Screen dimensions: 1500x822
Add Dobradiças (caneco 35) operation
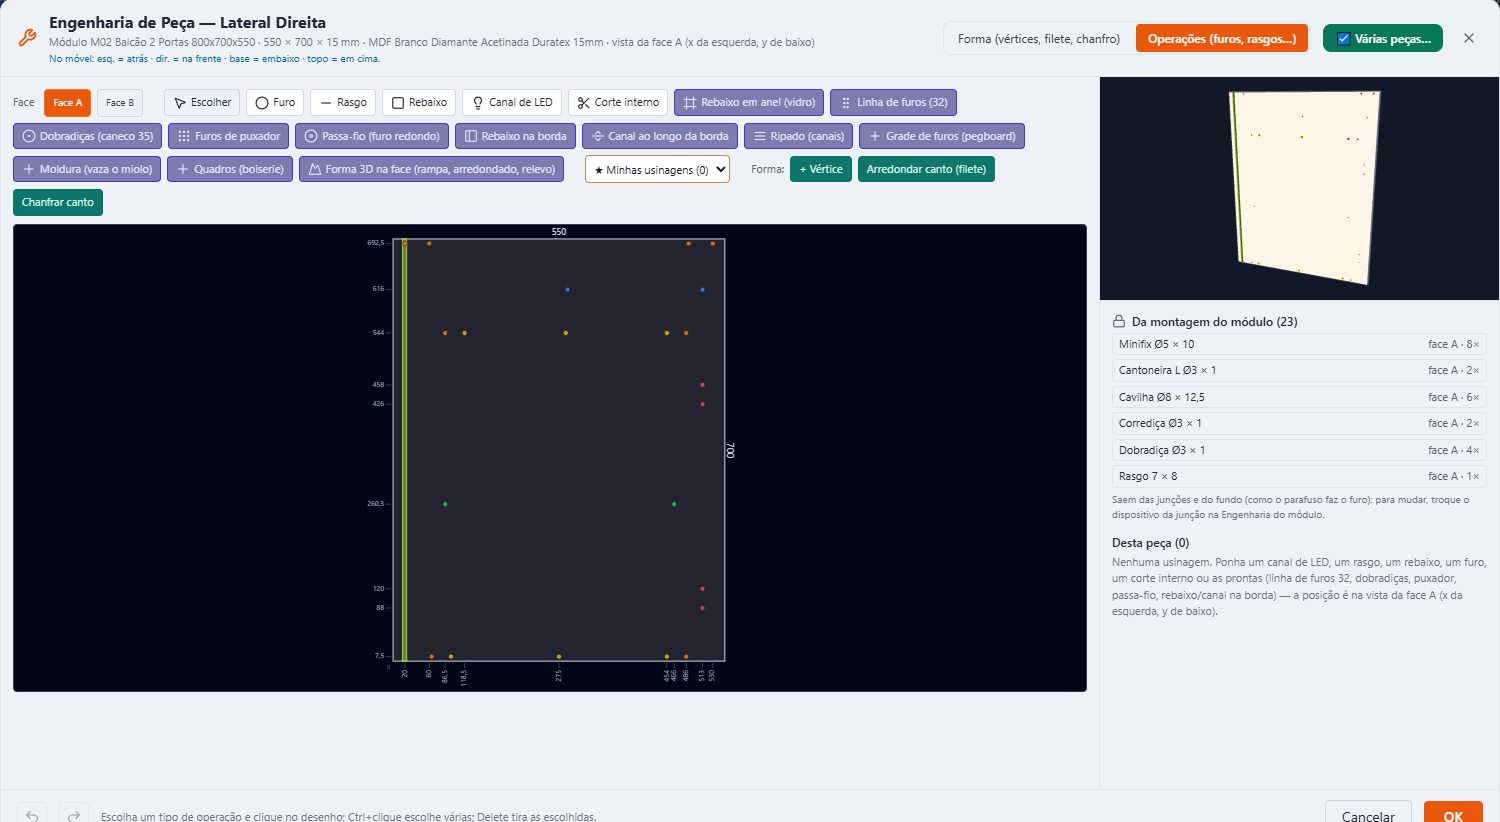coord(88,136)
